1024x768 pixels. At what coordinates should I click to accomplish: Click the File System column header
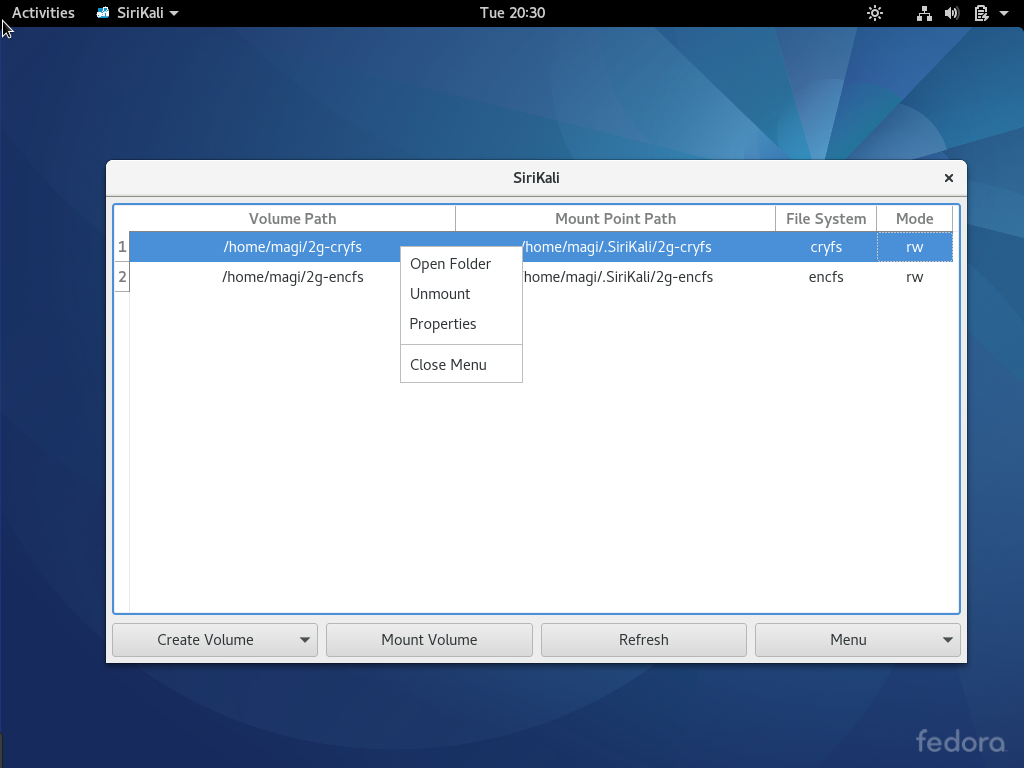(x=826, y=219)
